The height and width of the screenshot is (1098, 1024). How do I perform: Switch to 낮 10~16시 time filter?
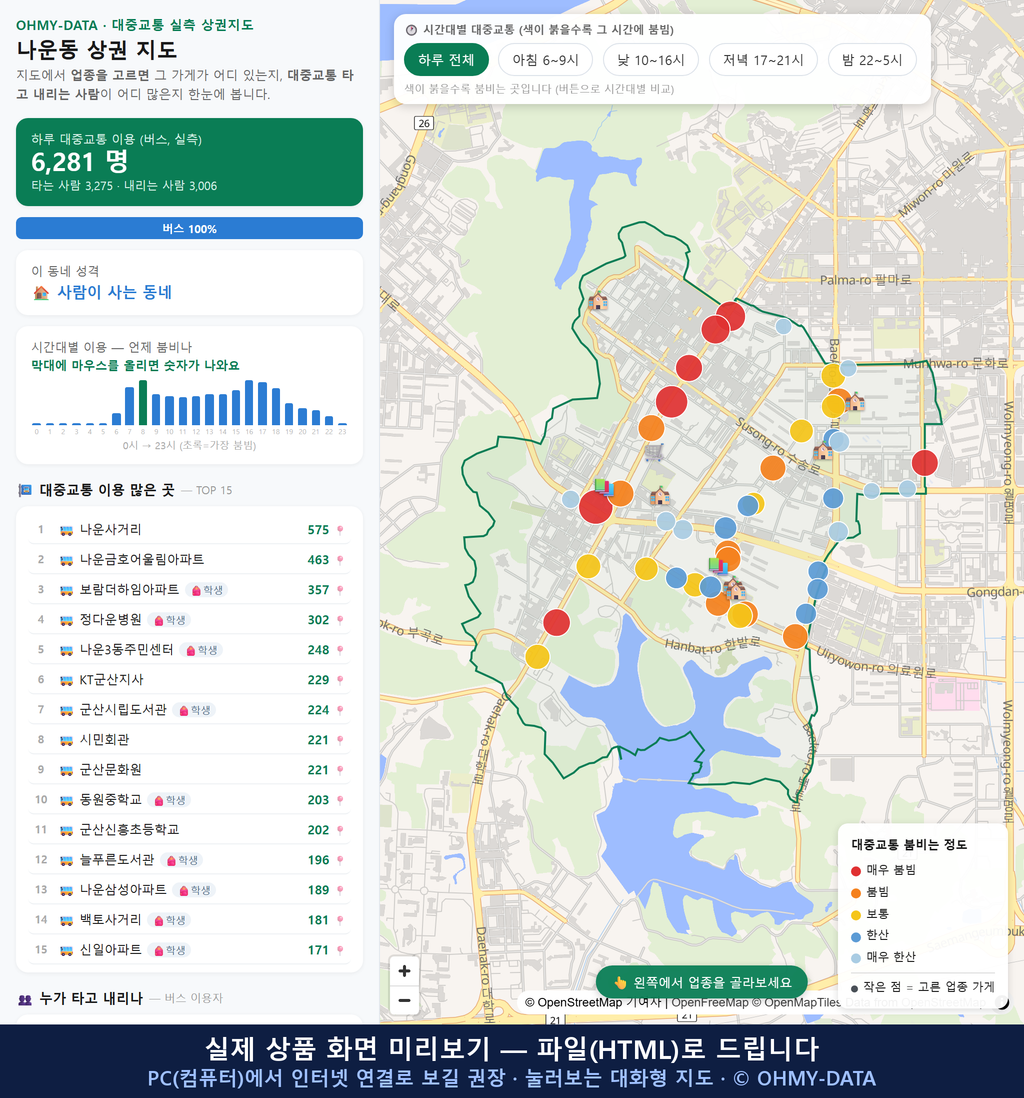tap(650, 60)
